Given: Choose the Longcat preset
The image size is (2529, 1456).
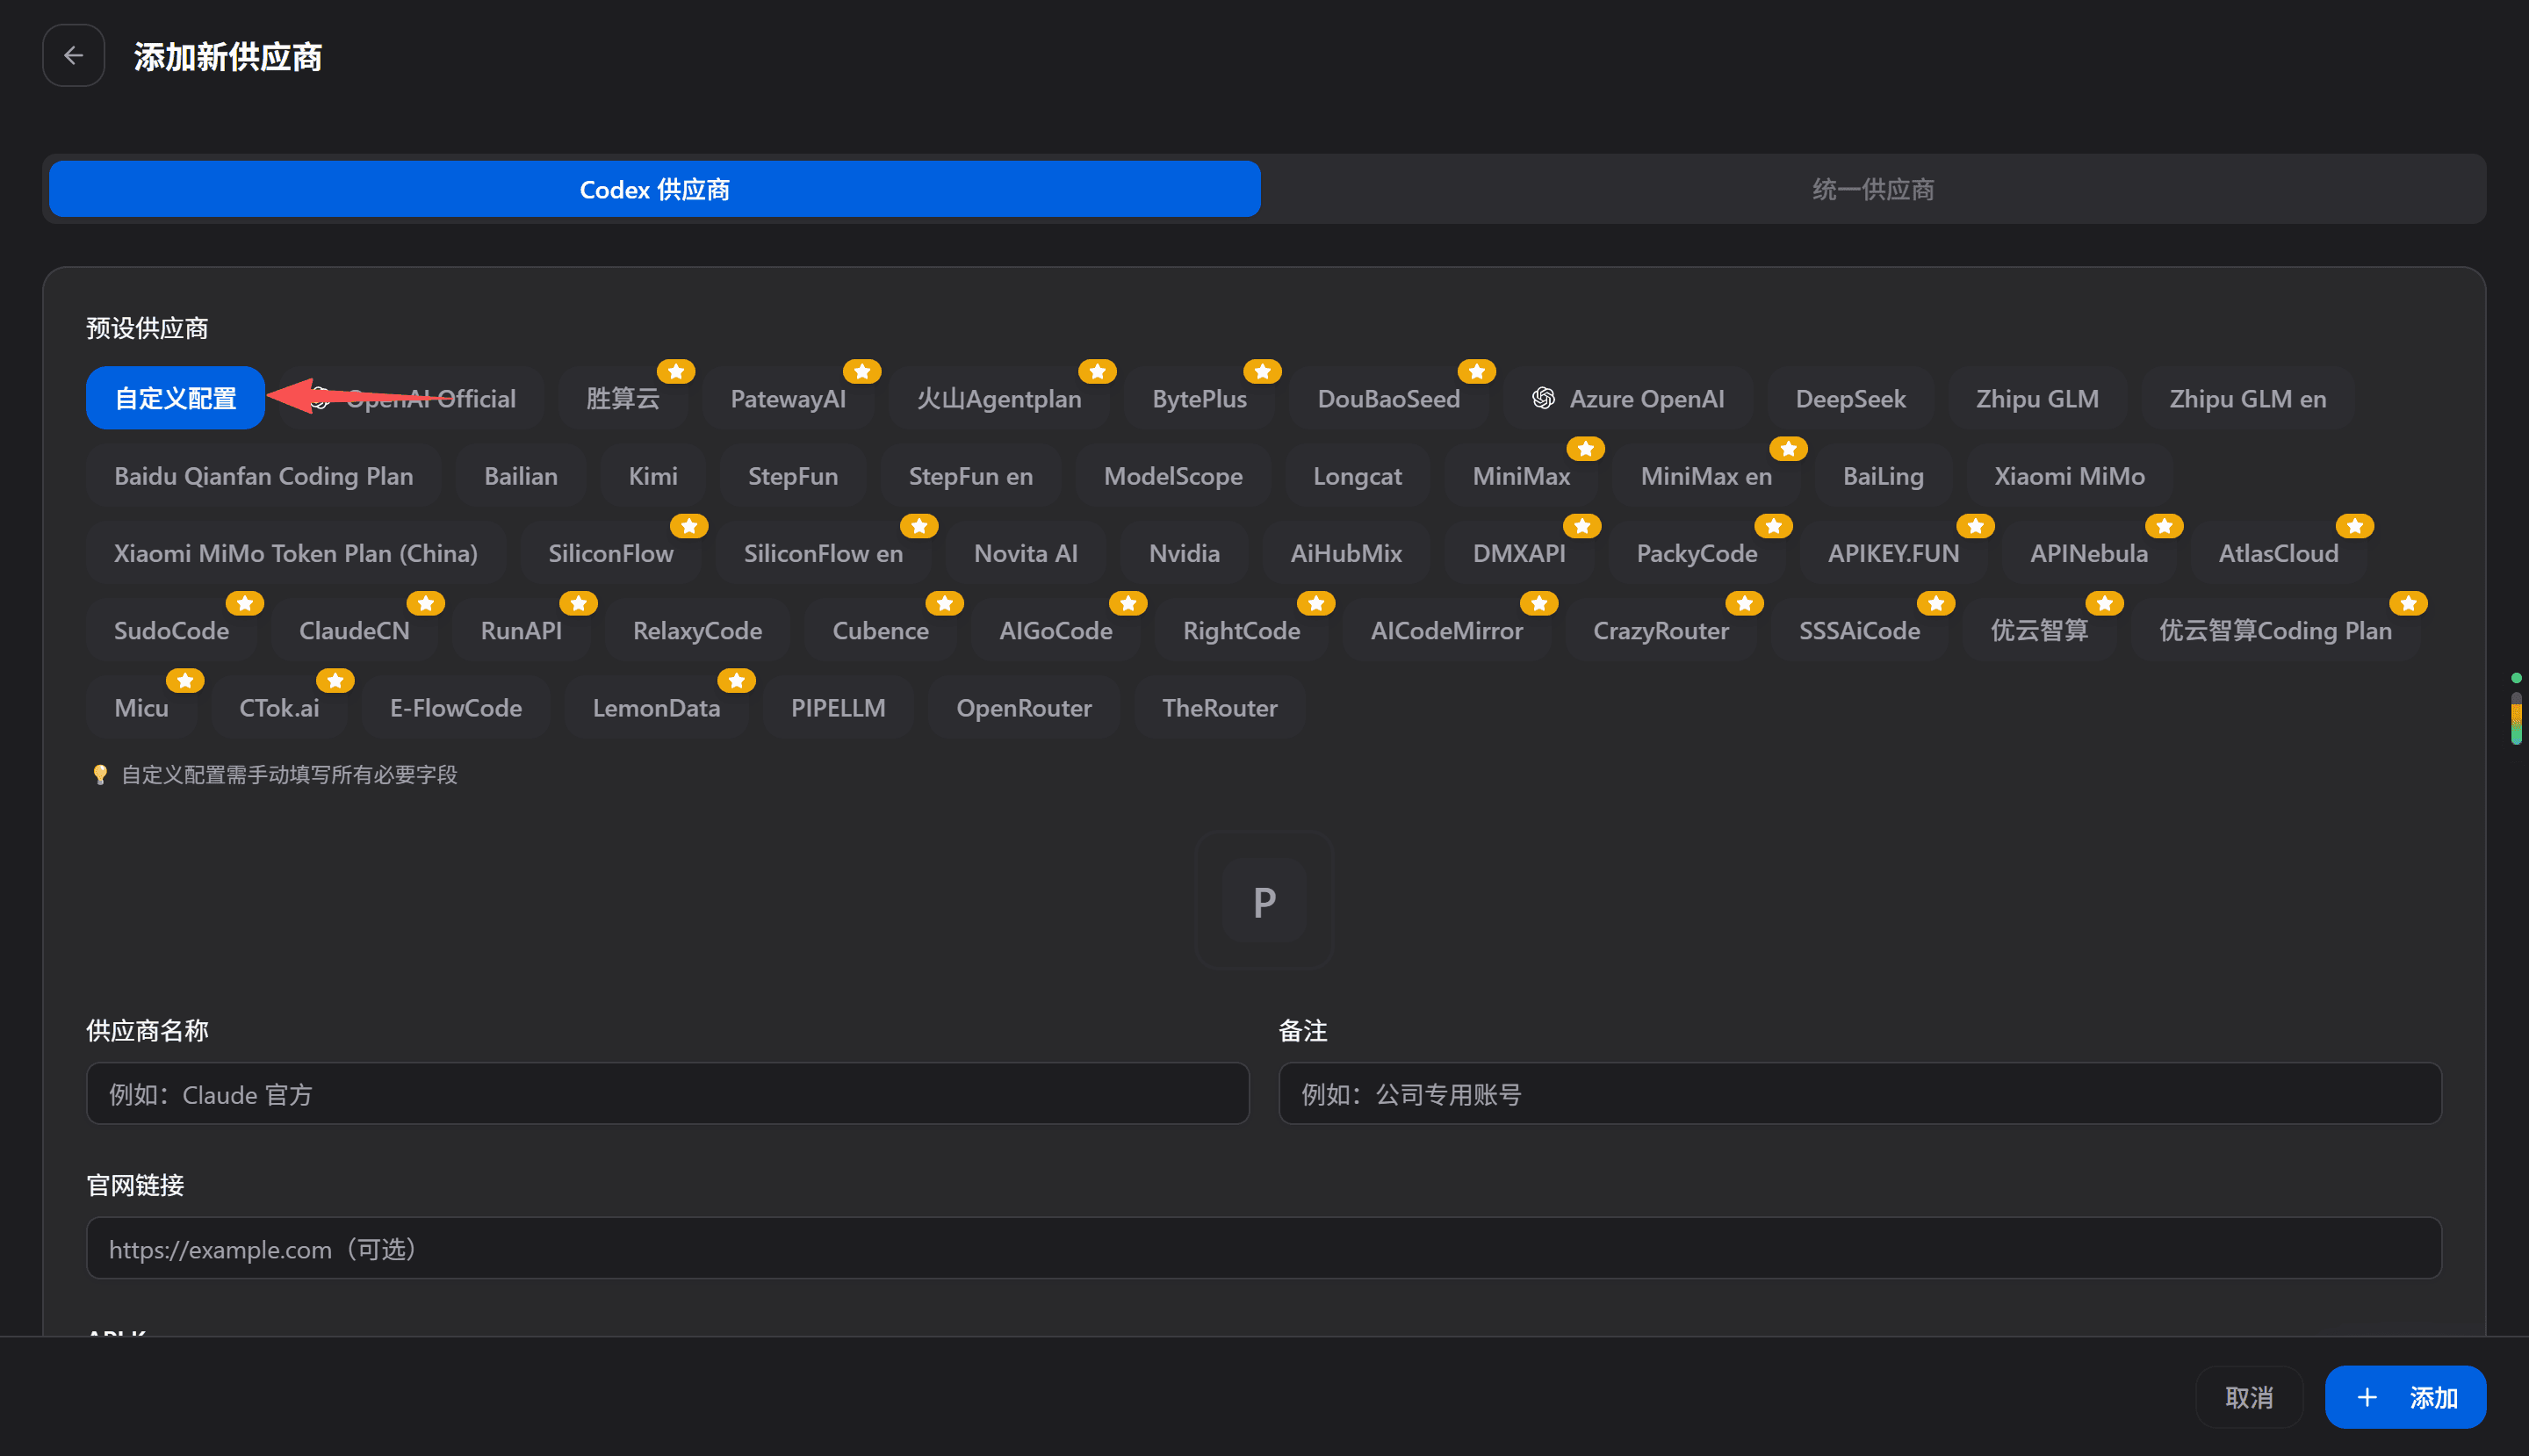Looking at the screenshot, I should 1356,476.
